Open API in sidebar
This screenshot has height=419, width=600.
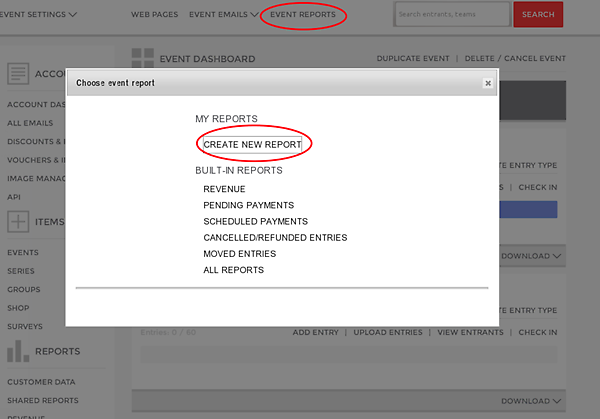14,197
